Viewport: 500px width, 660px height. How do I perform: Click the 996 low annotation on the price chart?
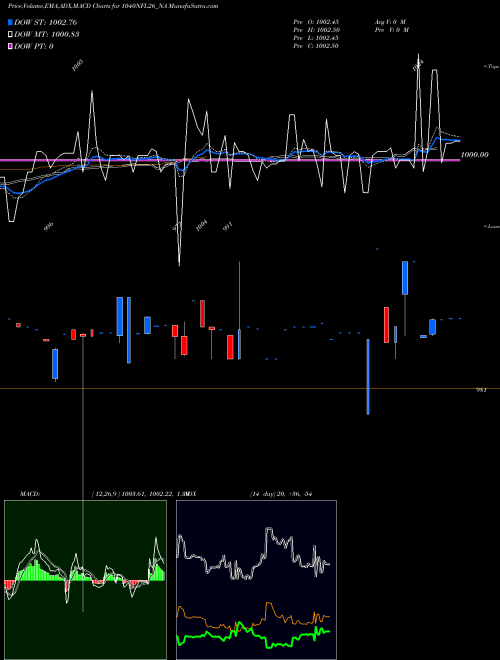pyautogui.click(x=49, y=226)
